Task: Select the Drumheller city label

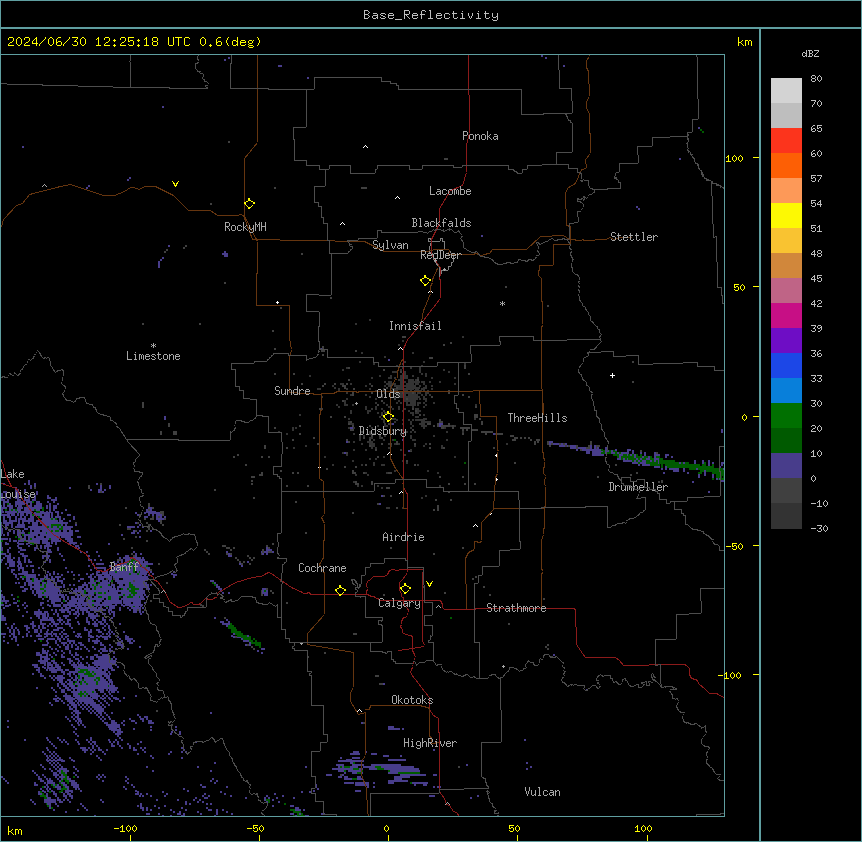Action: (x=638, y=487)
